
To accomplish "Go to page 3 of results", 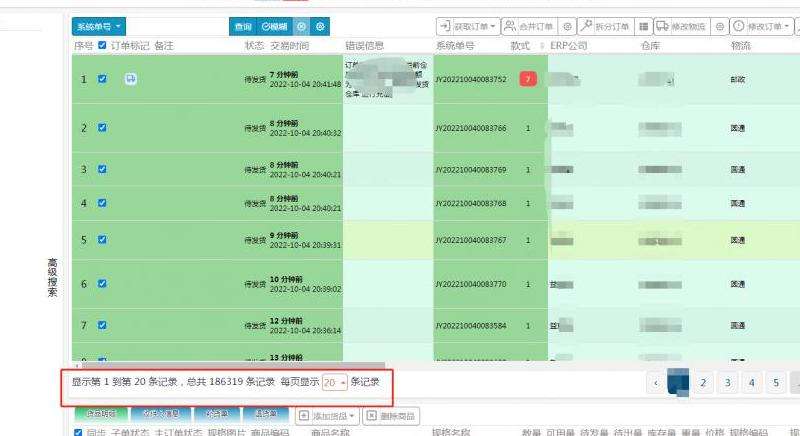I will (x=728, y=382).
